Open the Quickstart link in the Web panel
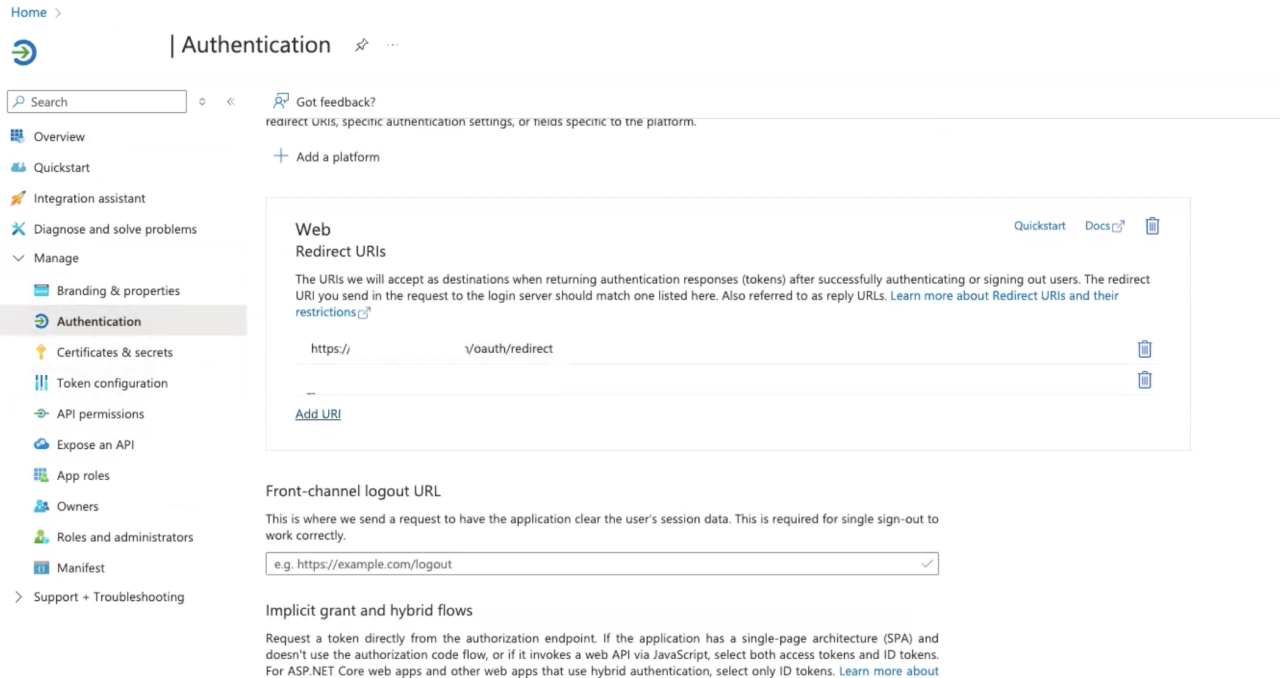 [x=1039, y=225]
